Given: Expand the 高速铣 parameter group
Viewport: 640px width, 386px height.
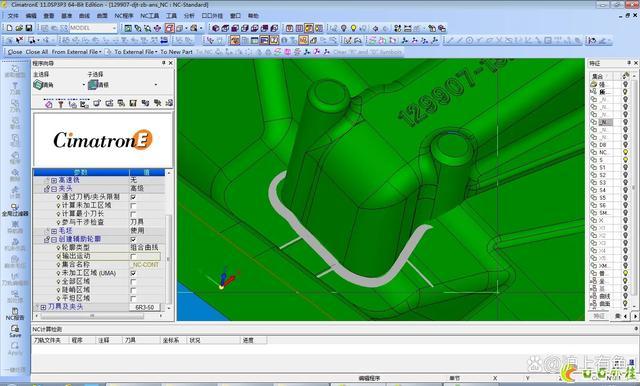Looking at the screenshot, I should tap(54, 180).
